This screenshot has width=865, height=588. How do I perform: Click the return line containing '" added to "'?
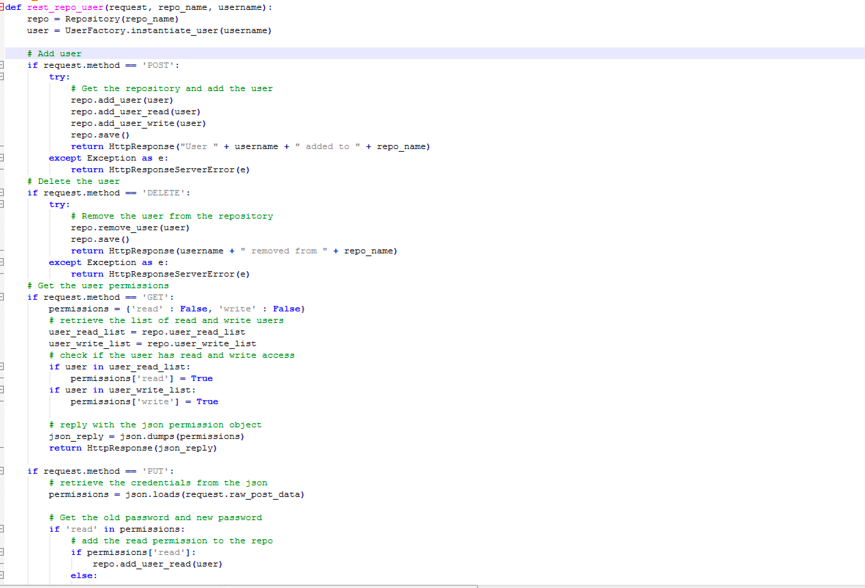[x=250, y=146]
